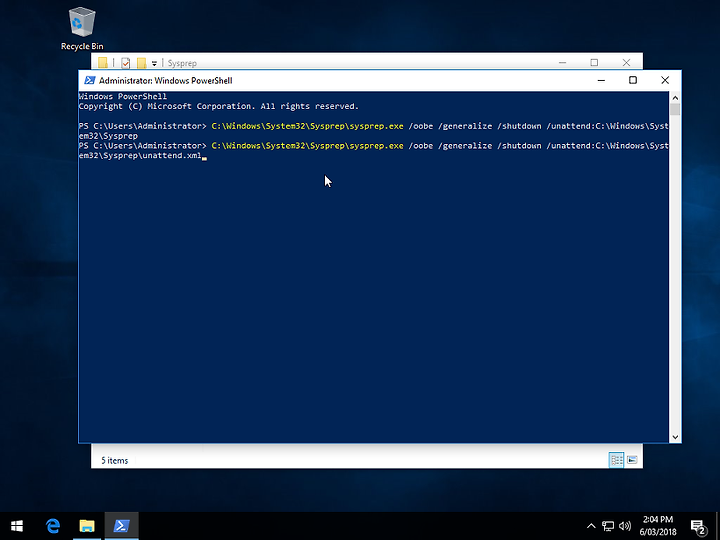Open the Windows Start menu
This screenshot has width=720, height=540.
pyautogui.click(x=17, y=526)
